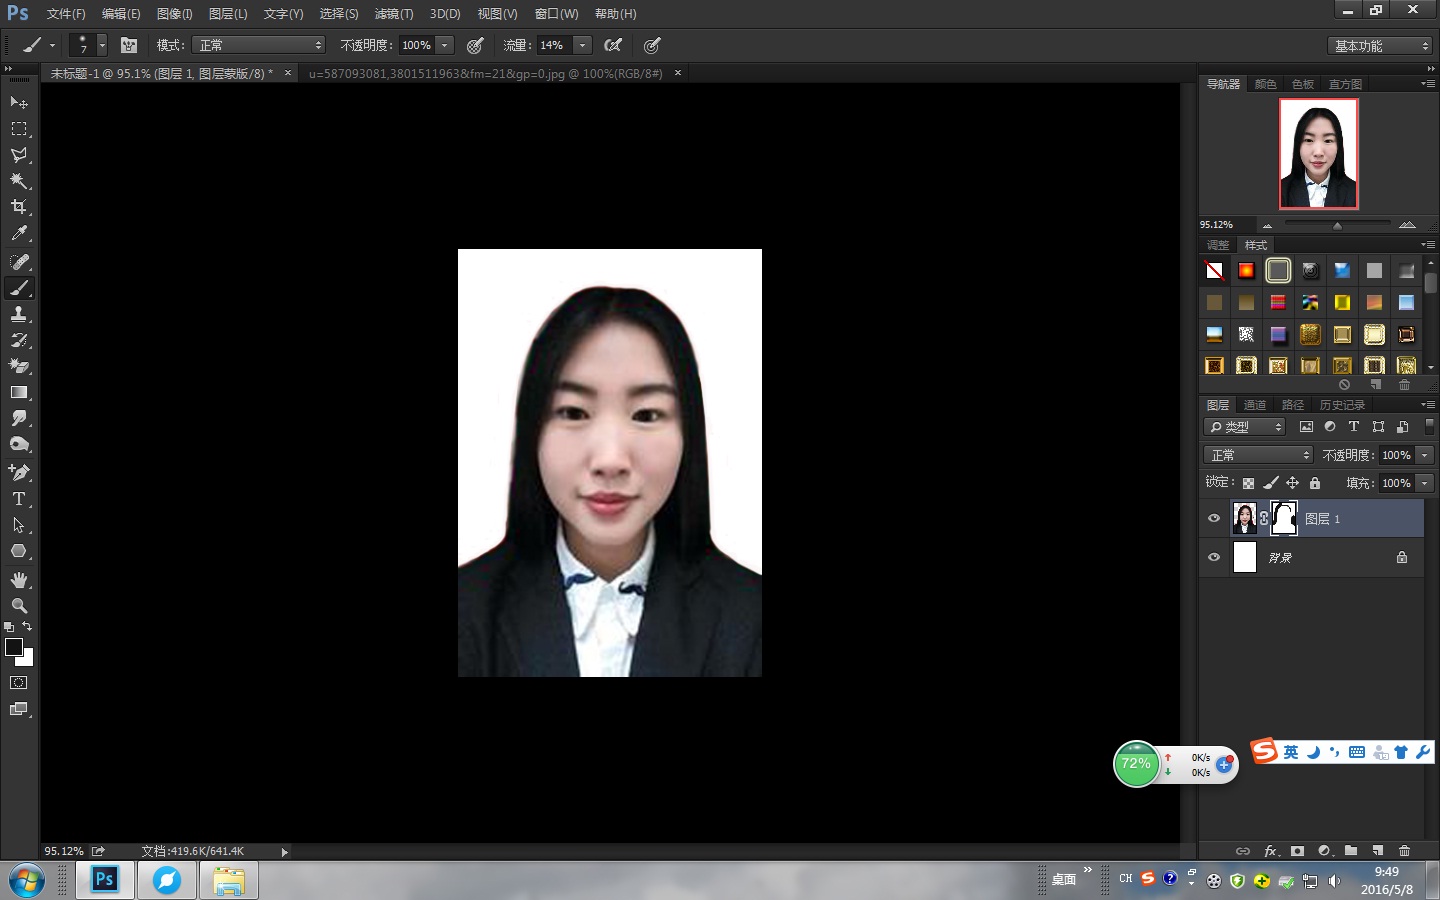The width and height of the screenshot is (1440, 900).
Task: Open the brush preset picker arrow
Action: point(101,45)
